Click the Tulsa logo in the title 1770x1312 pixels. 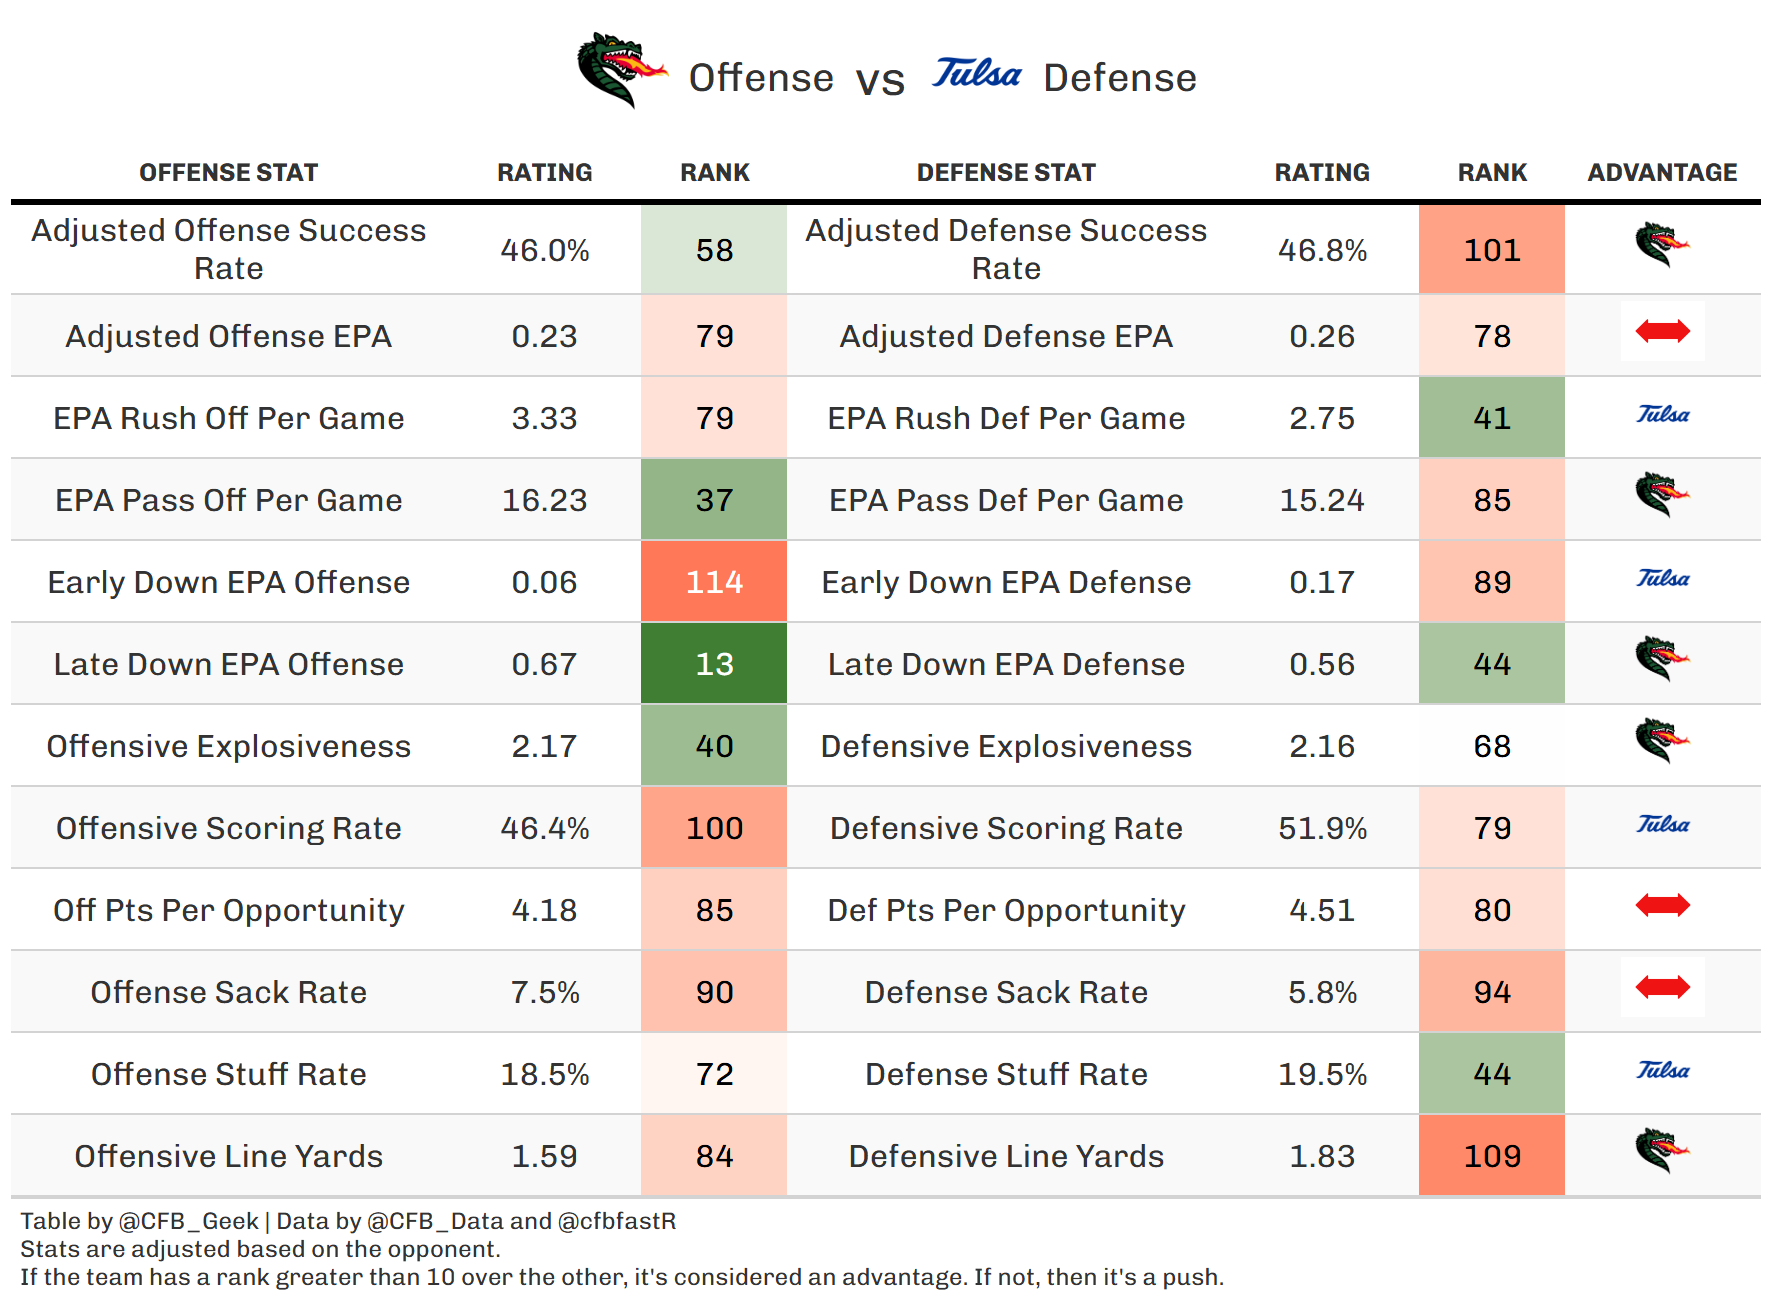point(977,74)
